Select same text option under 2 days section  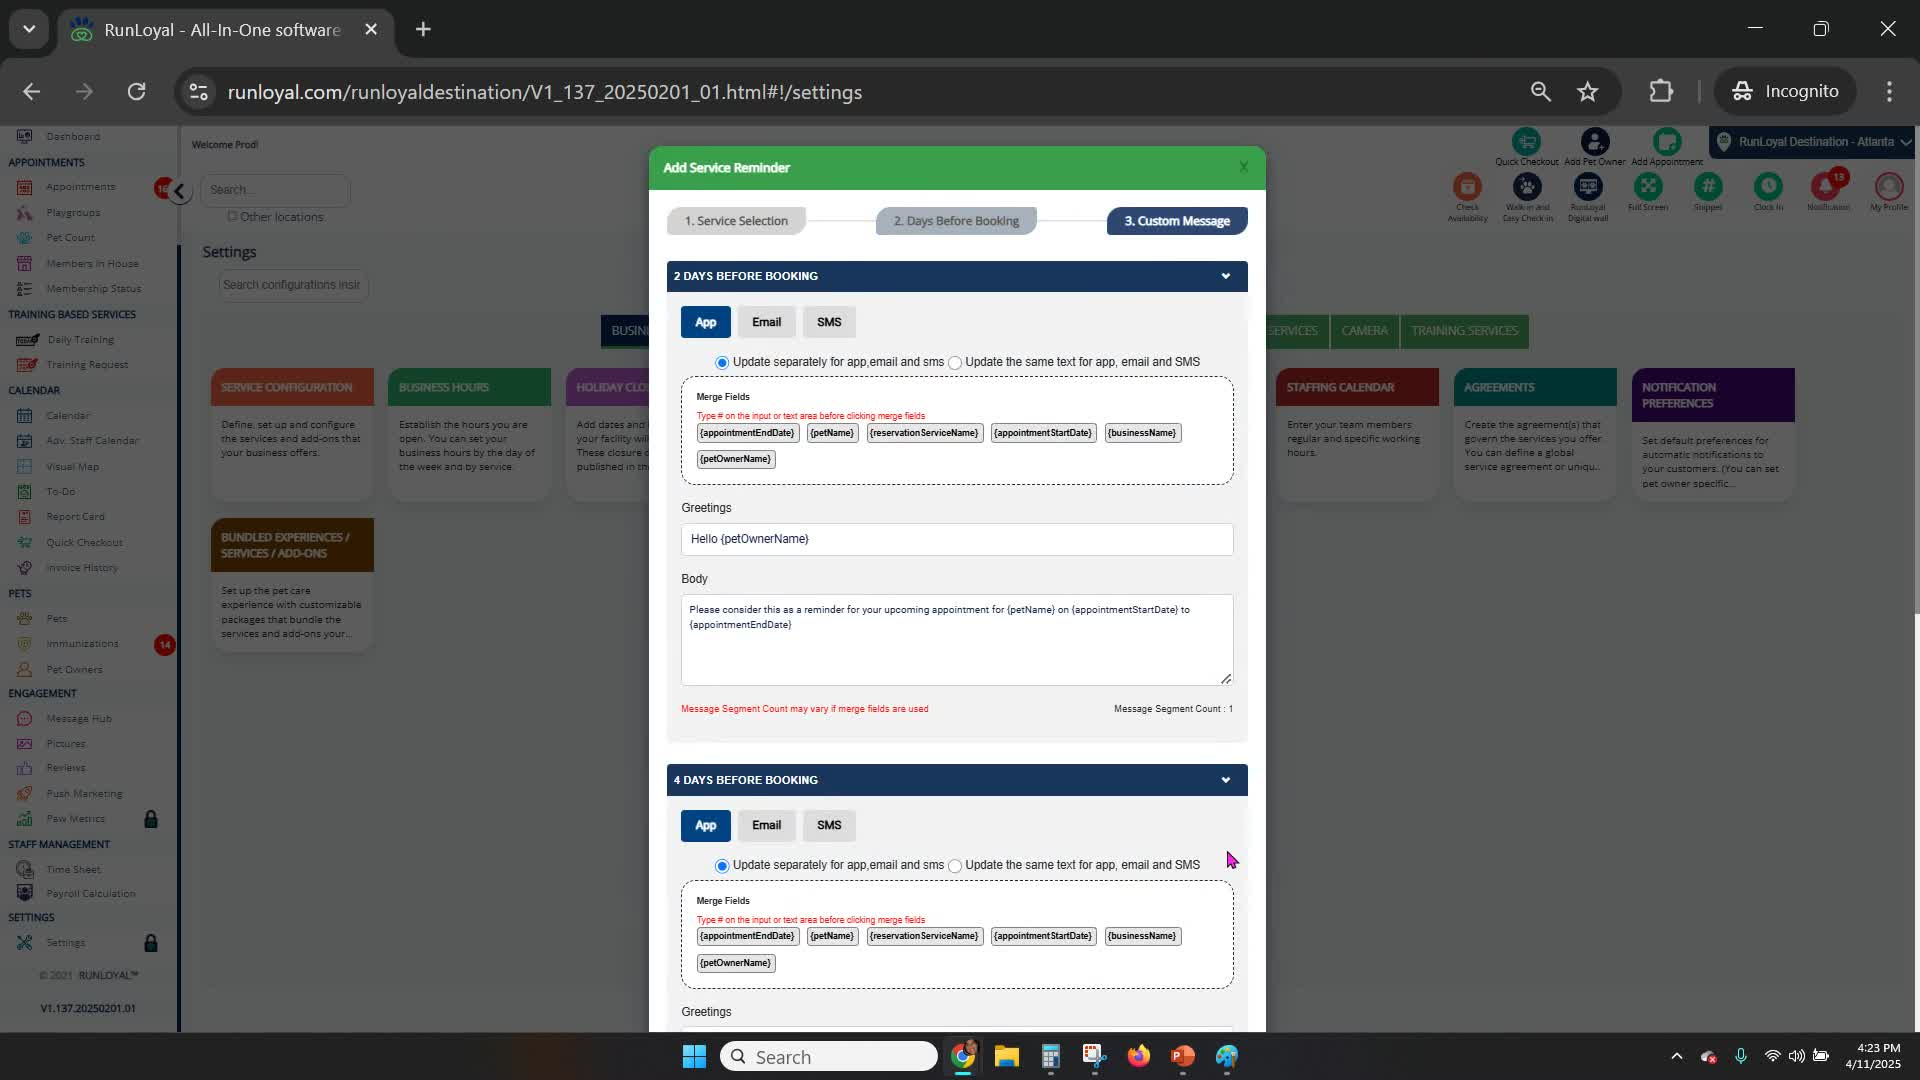coord(955,363)
